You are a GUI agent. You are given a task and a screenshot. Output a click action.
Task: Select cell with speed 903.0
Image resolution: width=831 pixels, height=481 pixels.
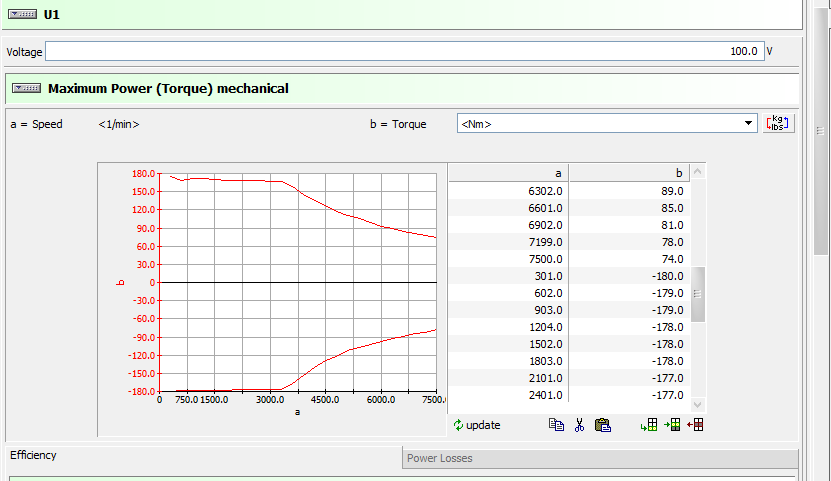coord(509,309)
